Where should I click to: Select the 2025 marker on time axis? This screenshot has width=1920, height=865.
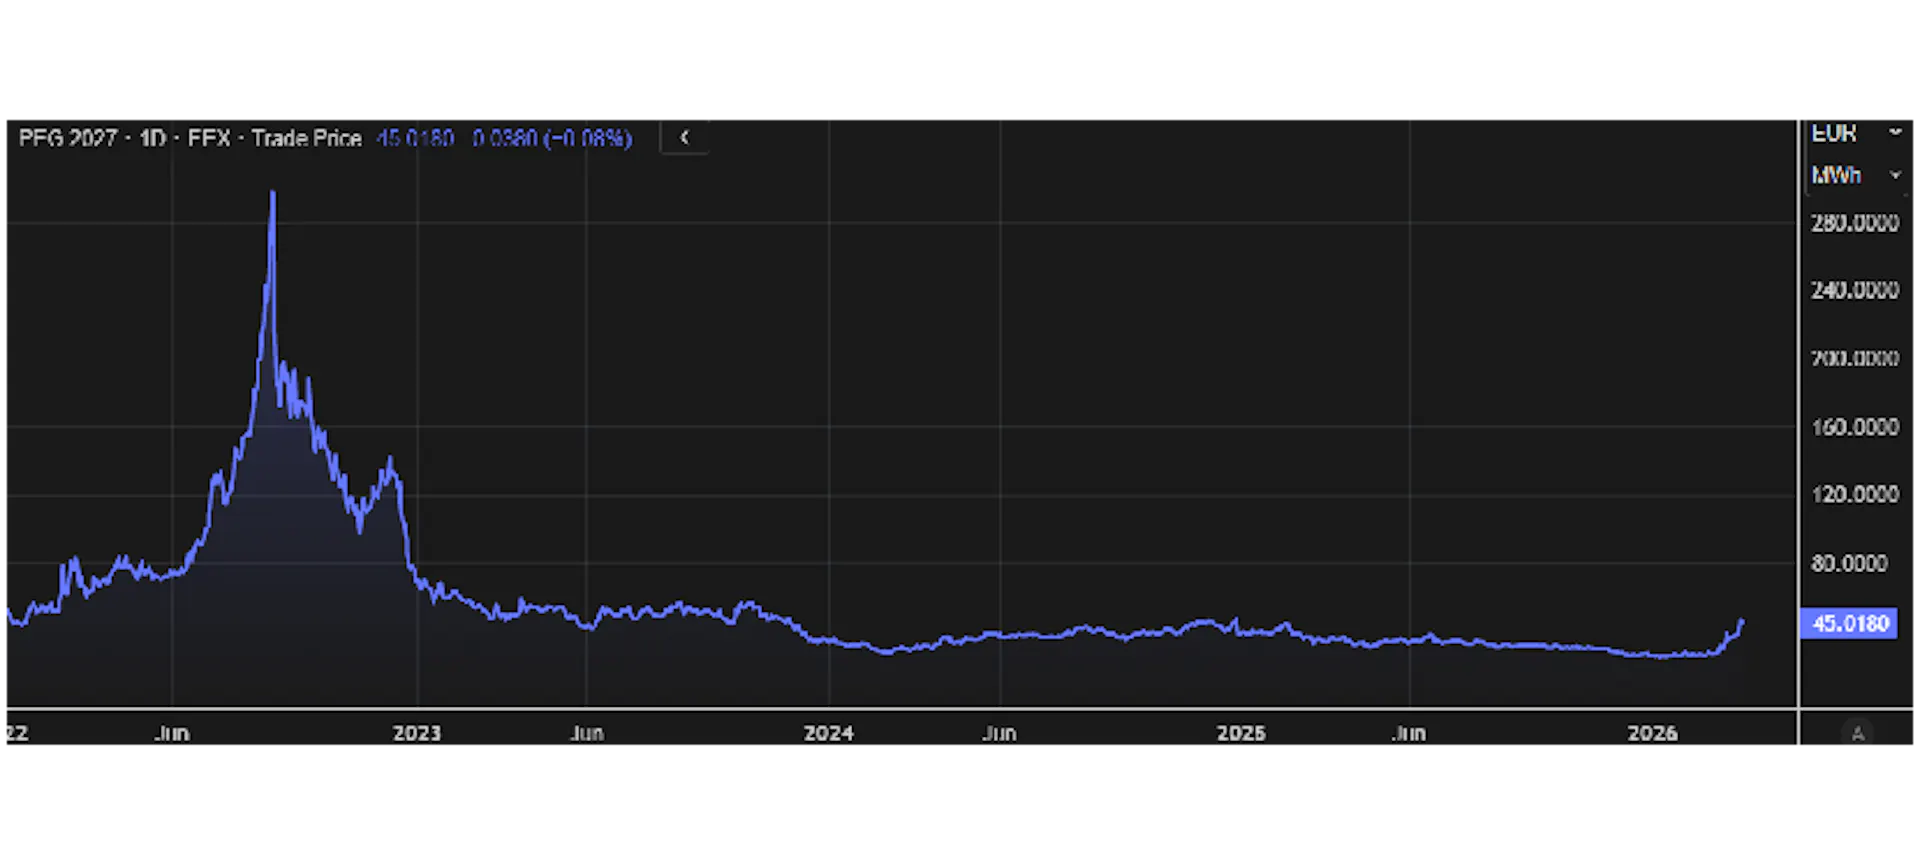pyautogui.click(x=1241, y=733)
